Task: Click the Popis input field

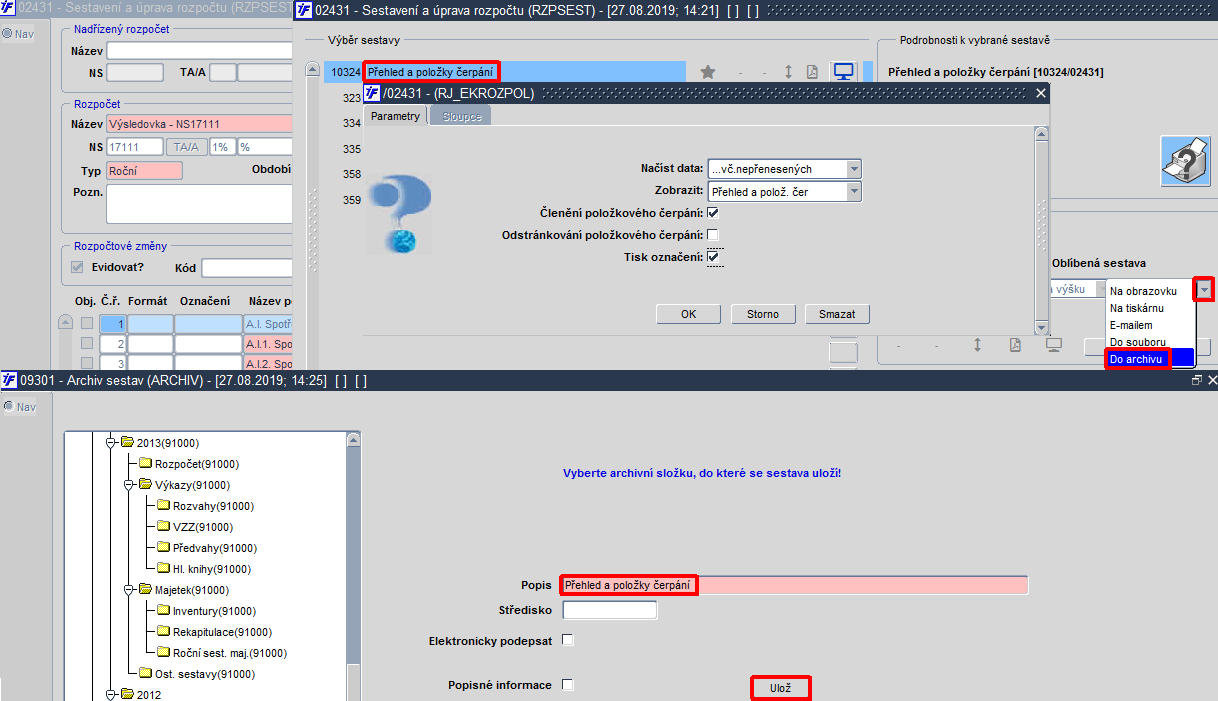Action: click(795, 585)
